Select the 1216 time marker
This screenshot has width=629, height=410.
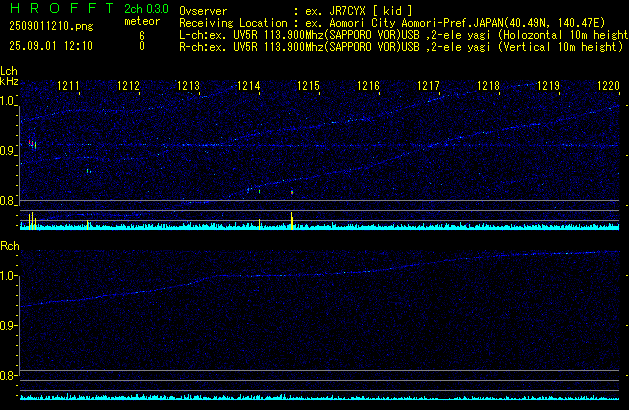368,86
